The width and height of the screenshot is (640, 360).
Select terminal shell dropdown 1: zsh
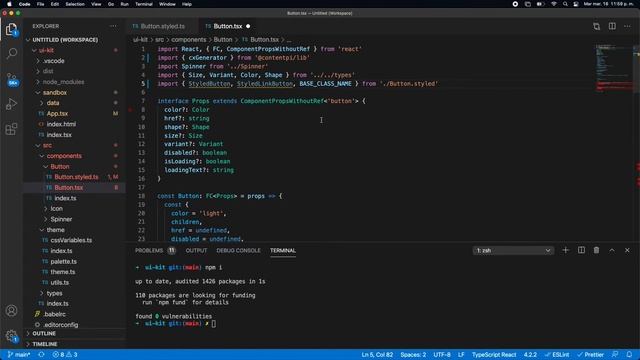pos(513,250)
